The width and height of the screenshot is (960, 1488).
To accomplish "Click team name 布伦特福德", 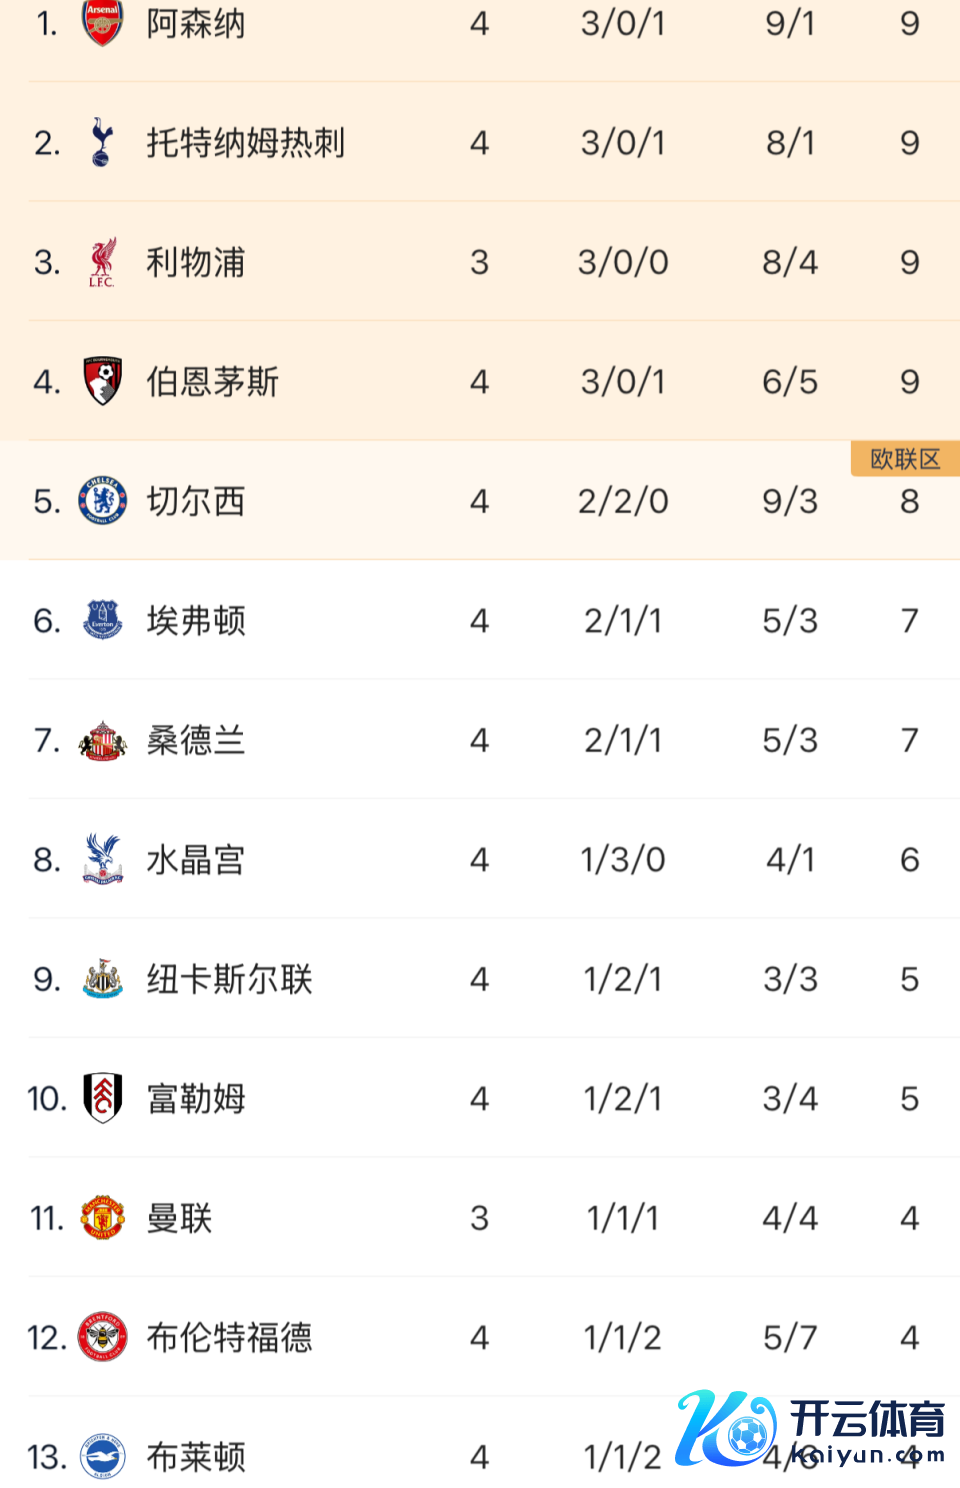I will (230, 1337).
